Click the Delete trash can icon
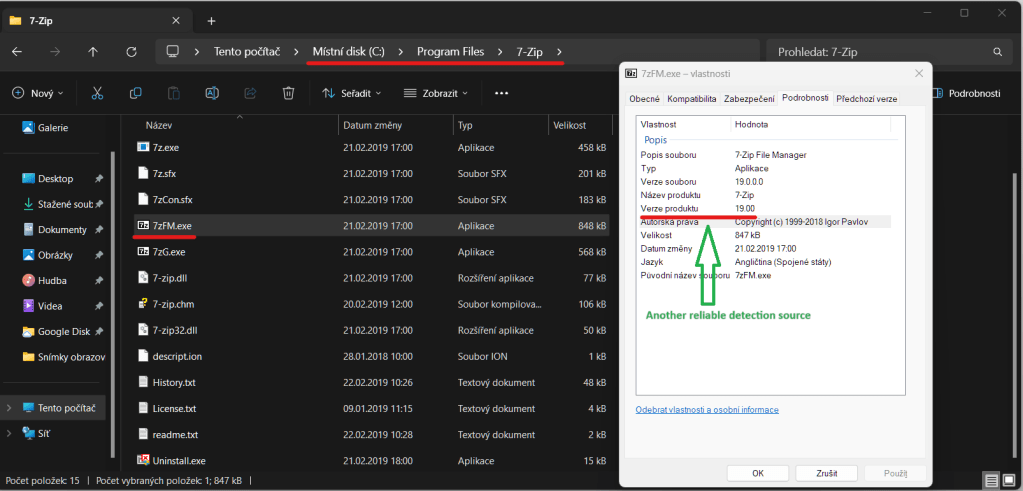Screen dimensions: 1023x491 (x=288, y=93)
